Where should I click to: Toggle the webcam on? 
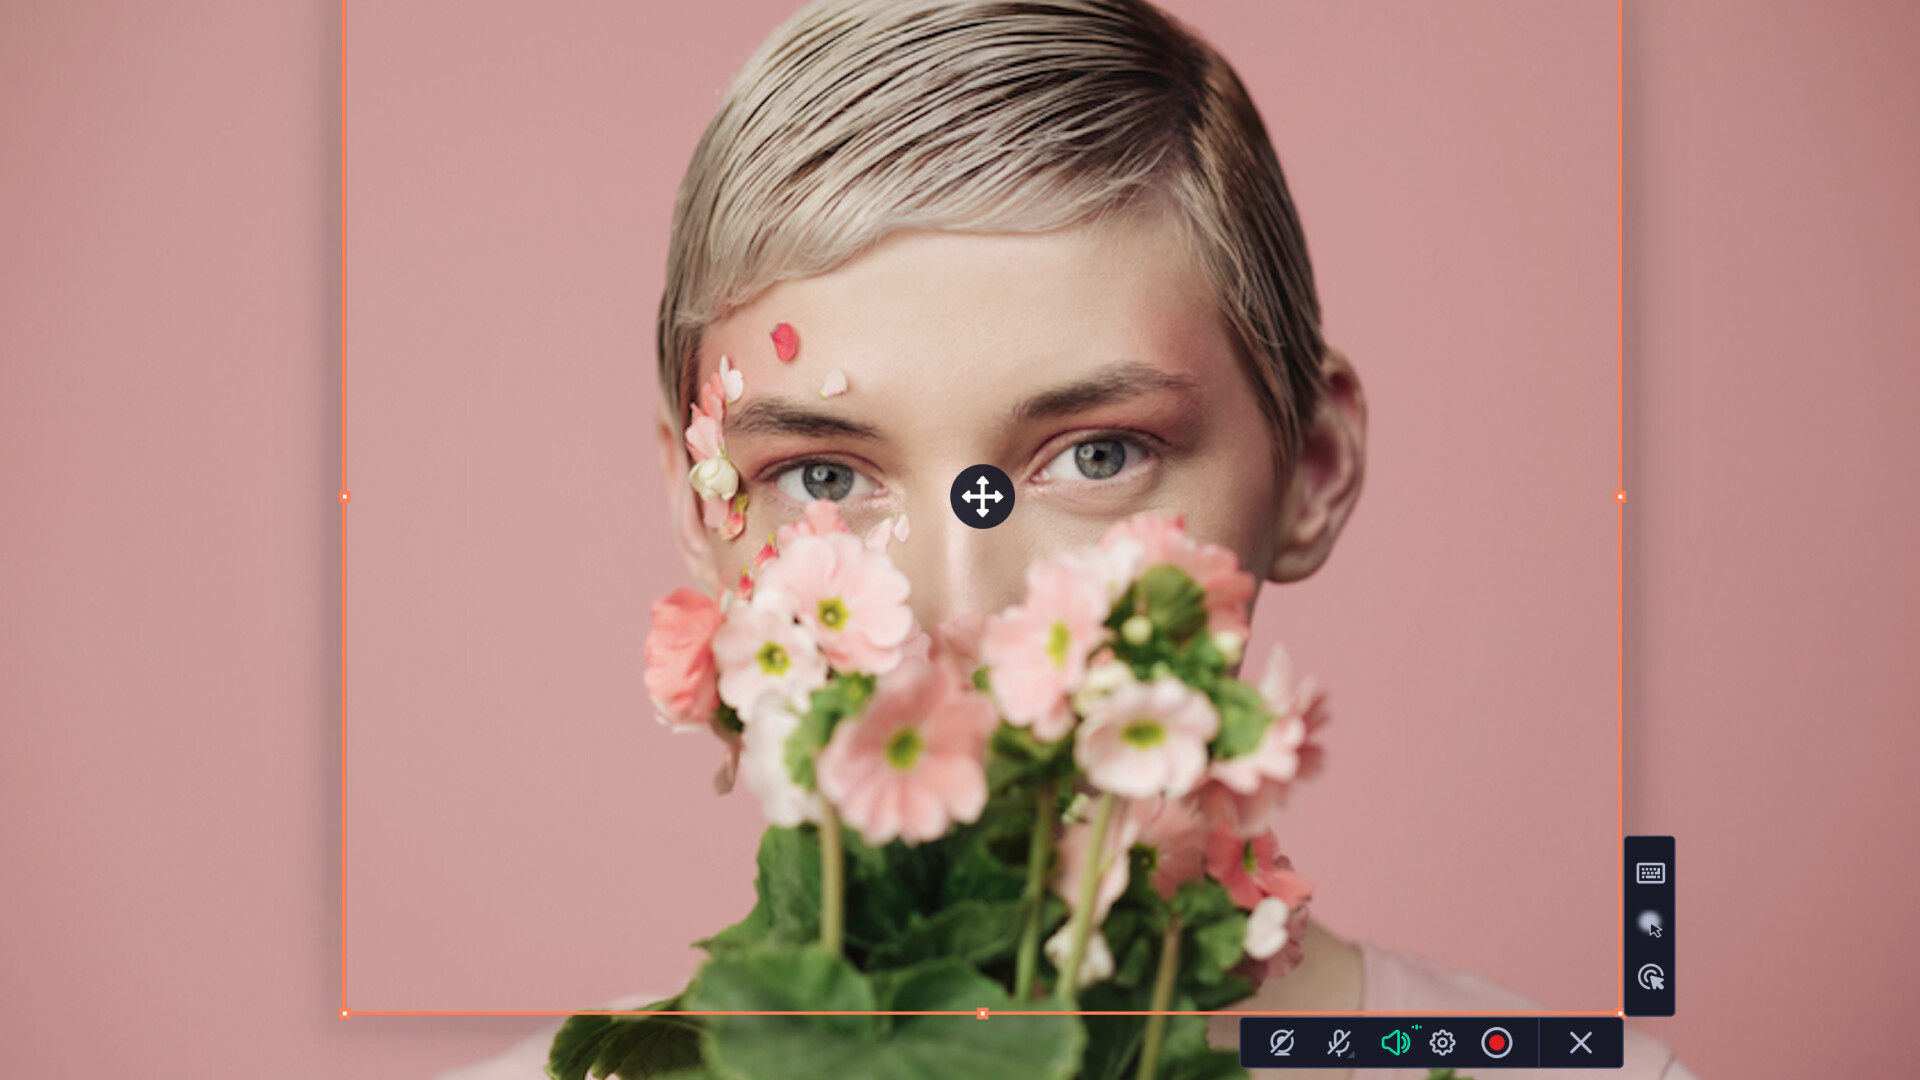point(1283,1044)
